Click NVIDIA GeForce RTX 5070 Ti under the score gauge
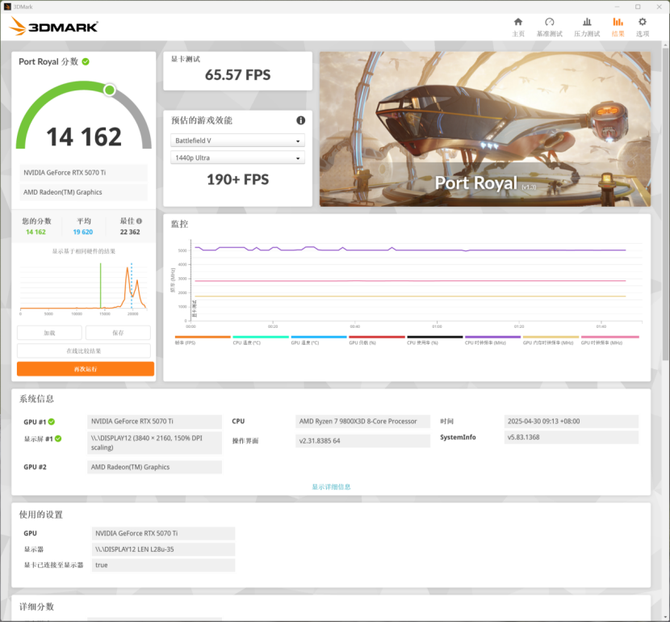670x622 pixels. click(x=83, y=173)
